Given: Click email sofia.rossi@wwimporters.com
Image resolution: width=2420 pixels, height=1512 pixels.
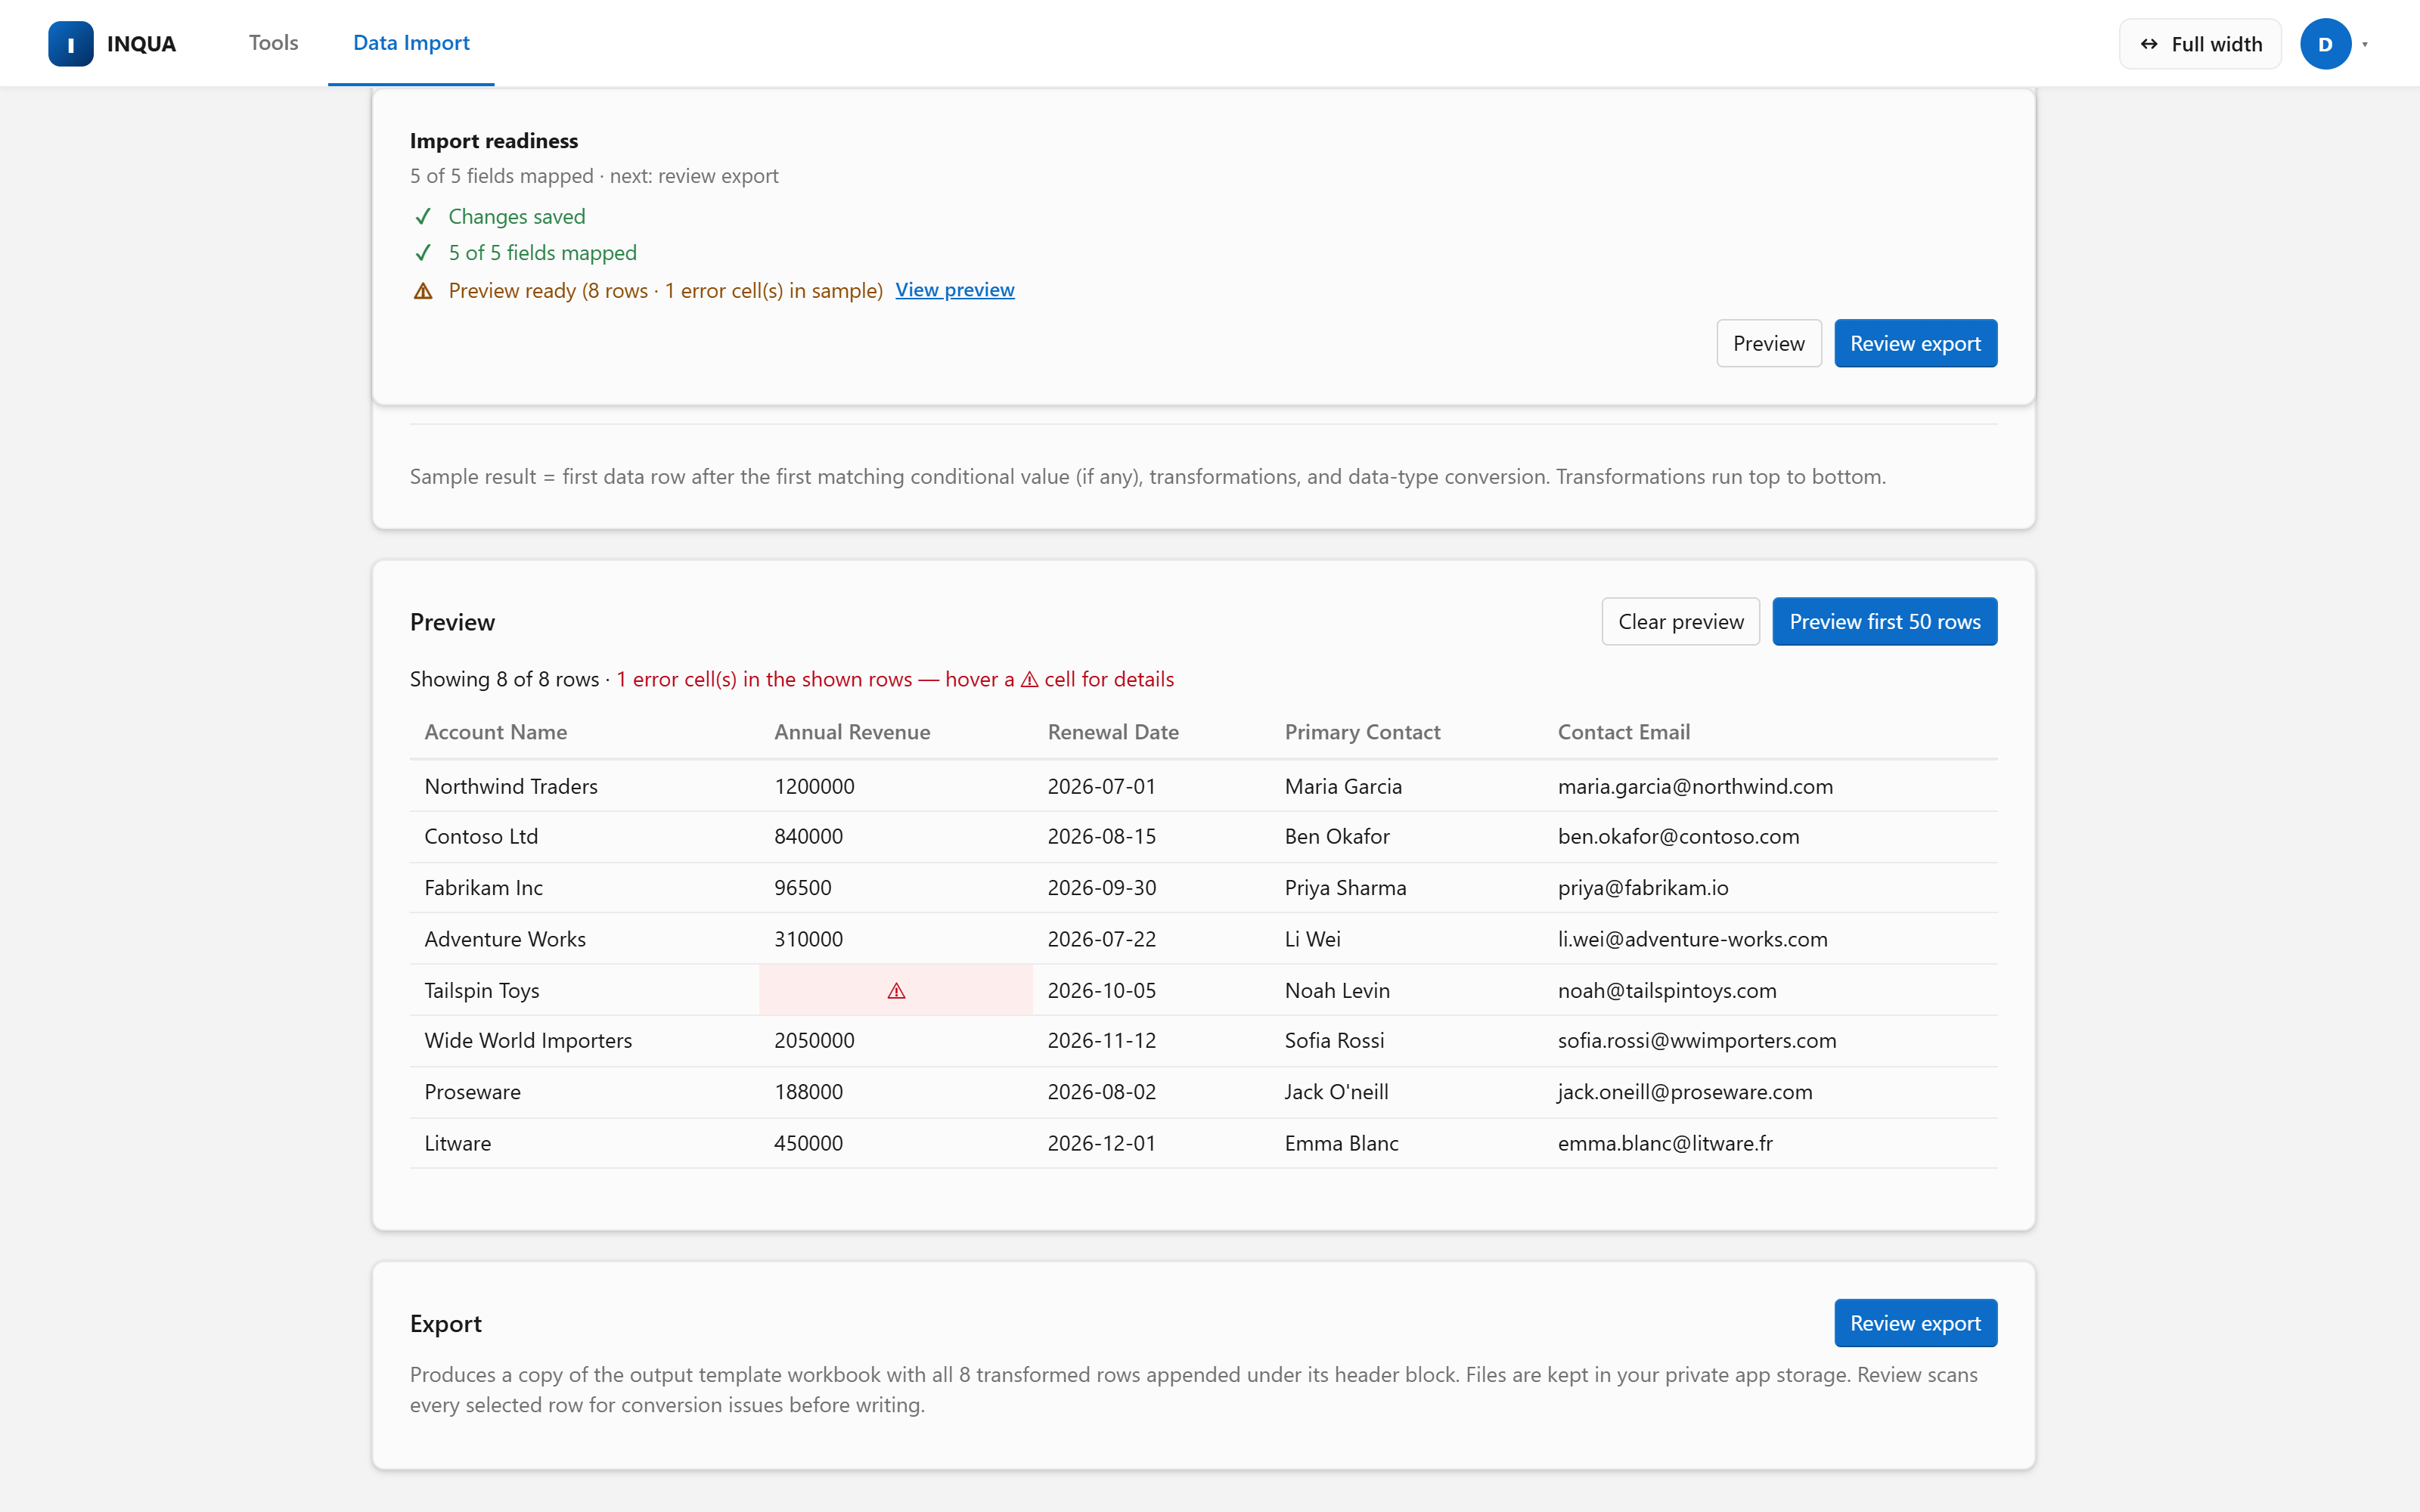Looking at the screenshot, I should click(x=1697, y=1040).
